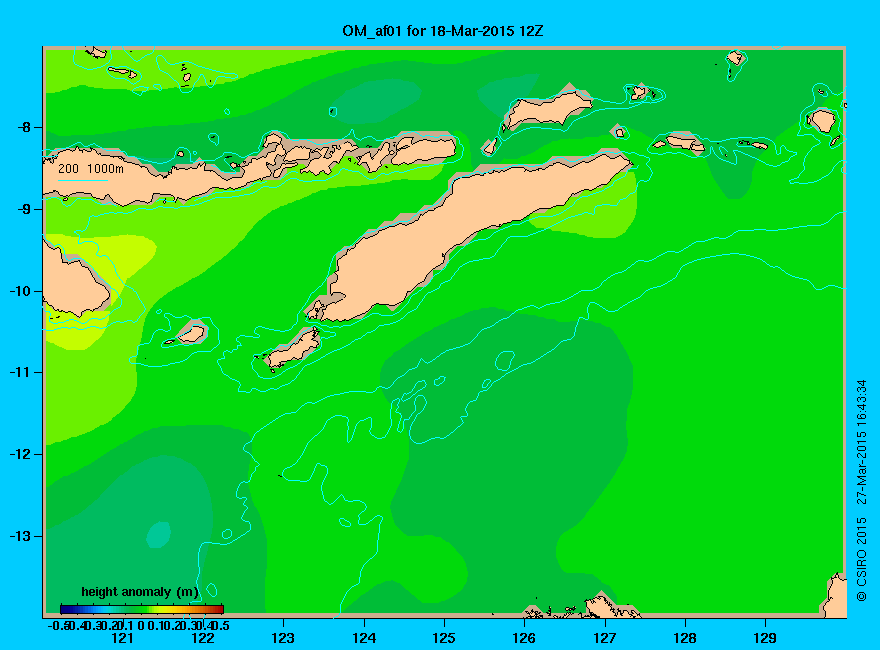Click the latitude label -8

point(24,127)
